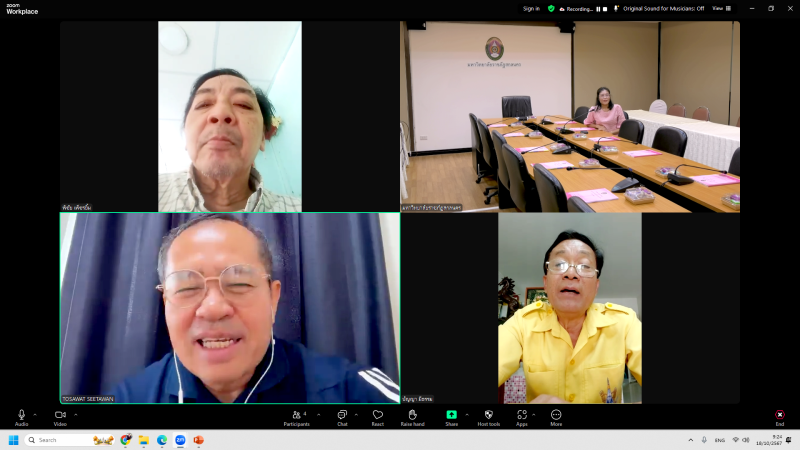Image resolution: width=800 pixels, height=450 pixels.
Task: Click the Raise hand icon
Action: (x=412, y=415)
